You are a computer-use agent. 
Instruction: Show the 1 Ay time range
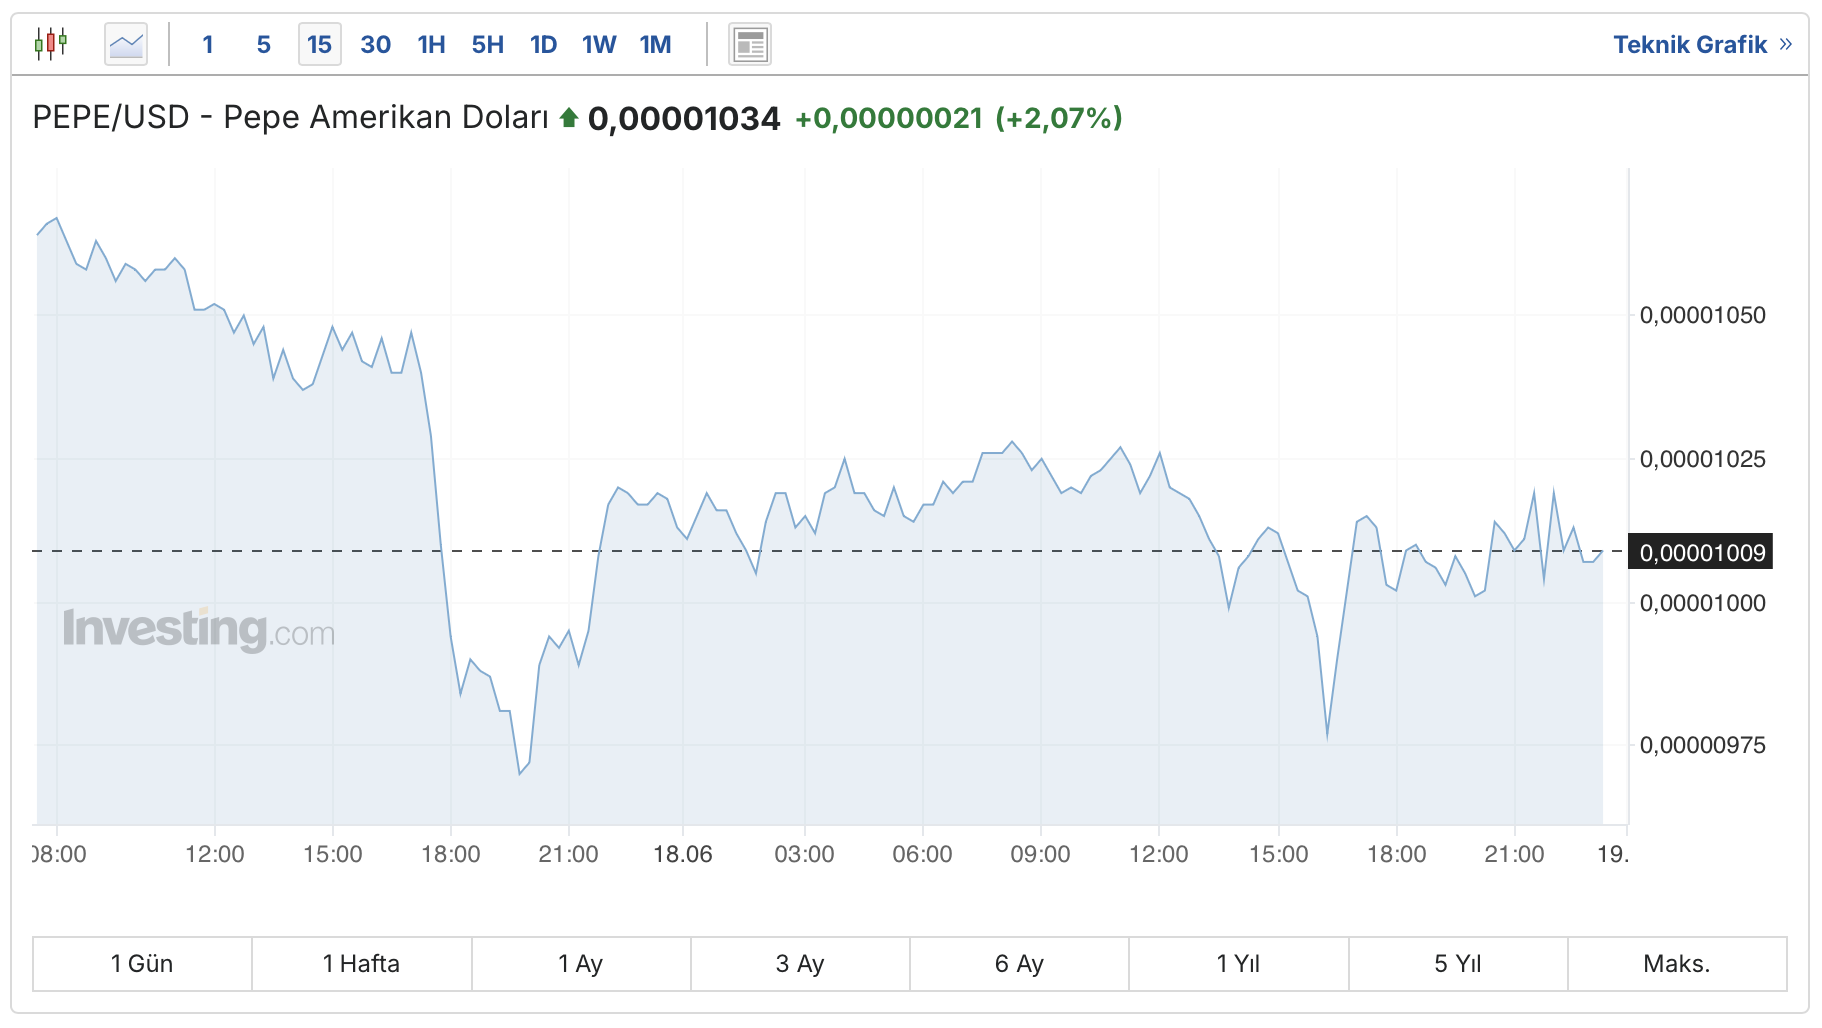point(581,964)
